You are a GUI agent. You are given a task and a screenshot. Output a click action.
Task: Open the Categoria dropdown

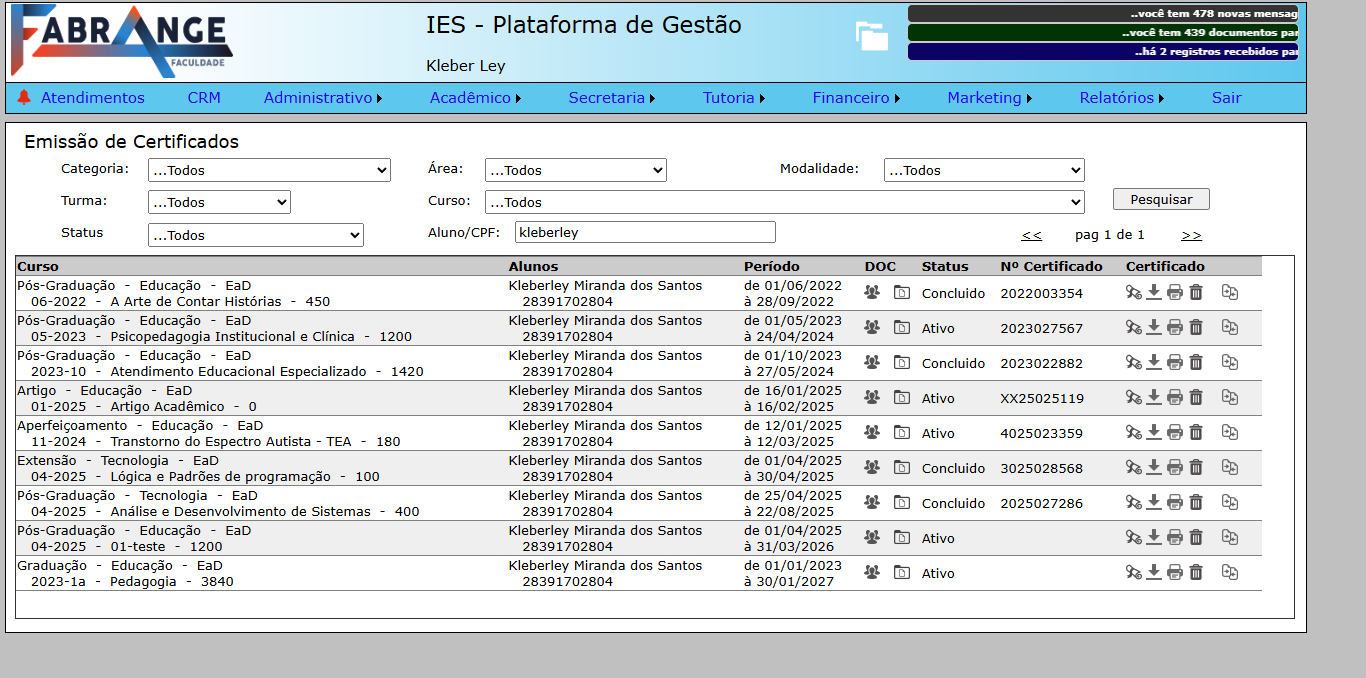(x=269, y=170)
